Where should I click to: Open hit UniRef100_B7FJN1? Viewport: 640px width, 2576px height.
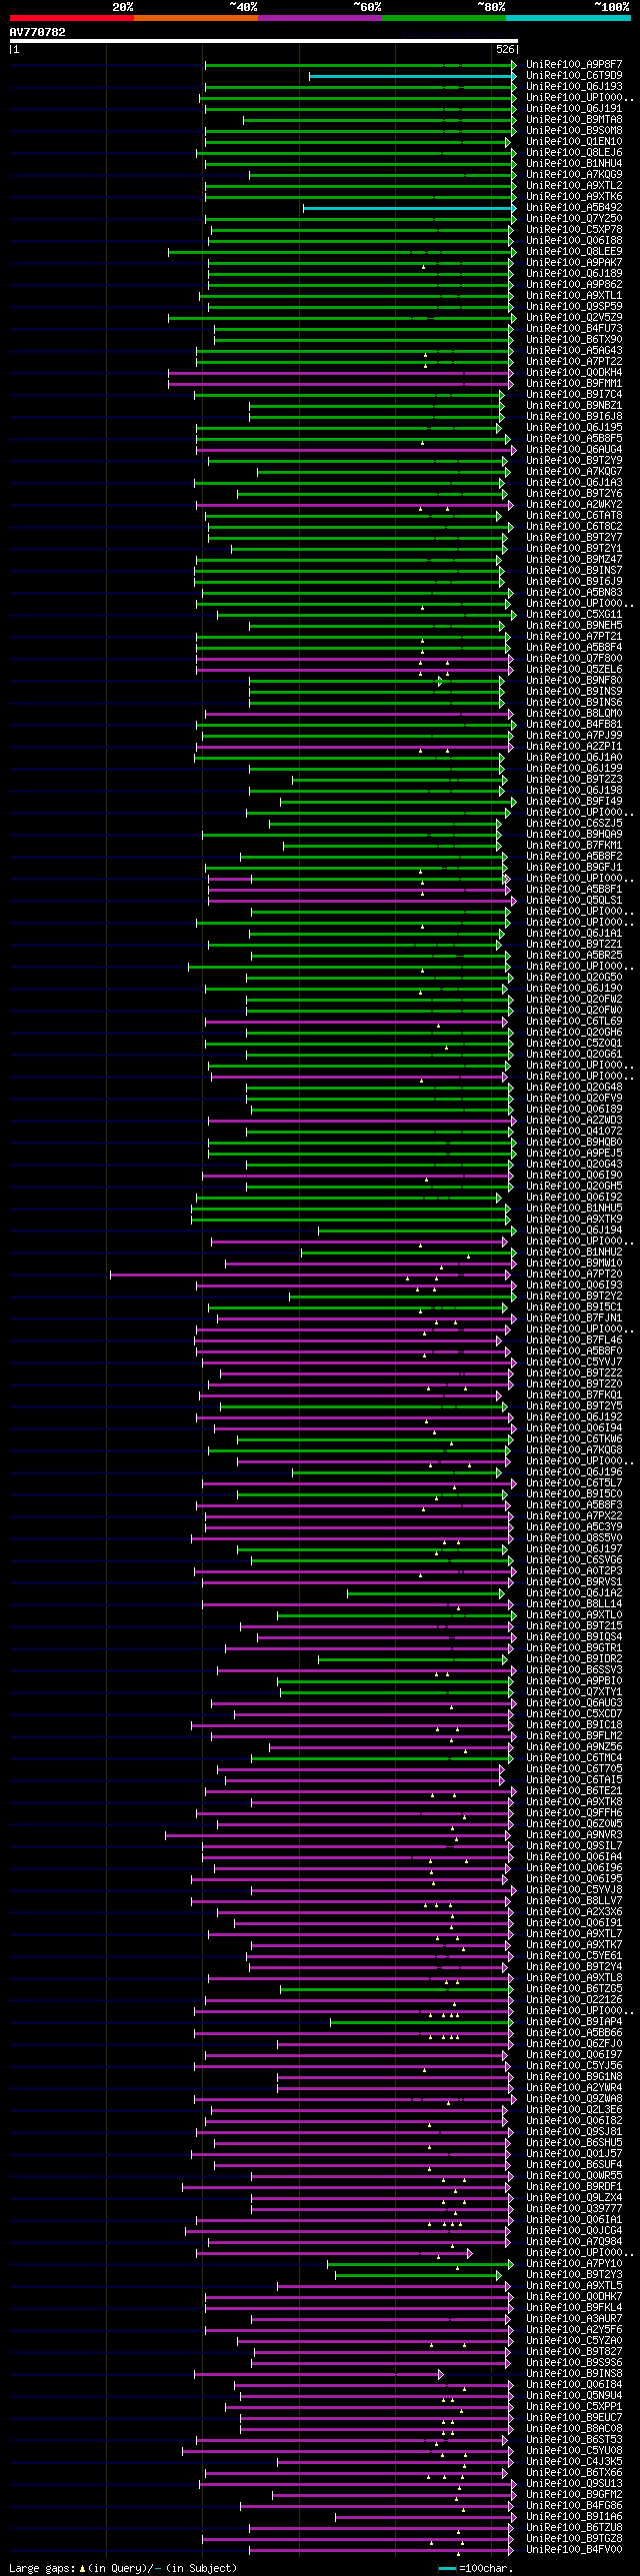pos(574,1319)
